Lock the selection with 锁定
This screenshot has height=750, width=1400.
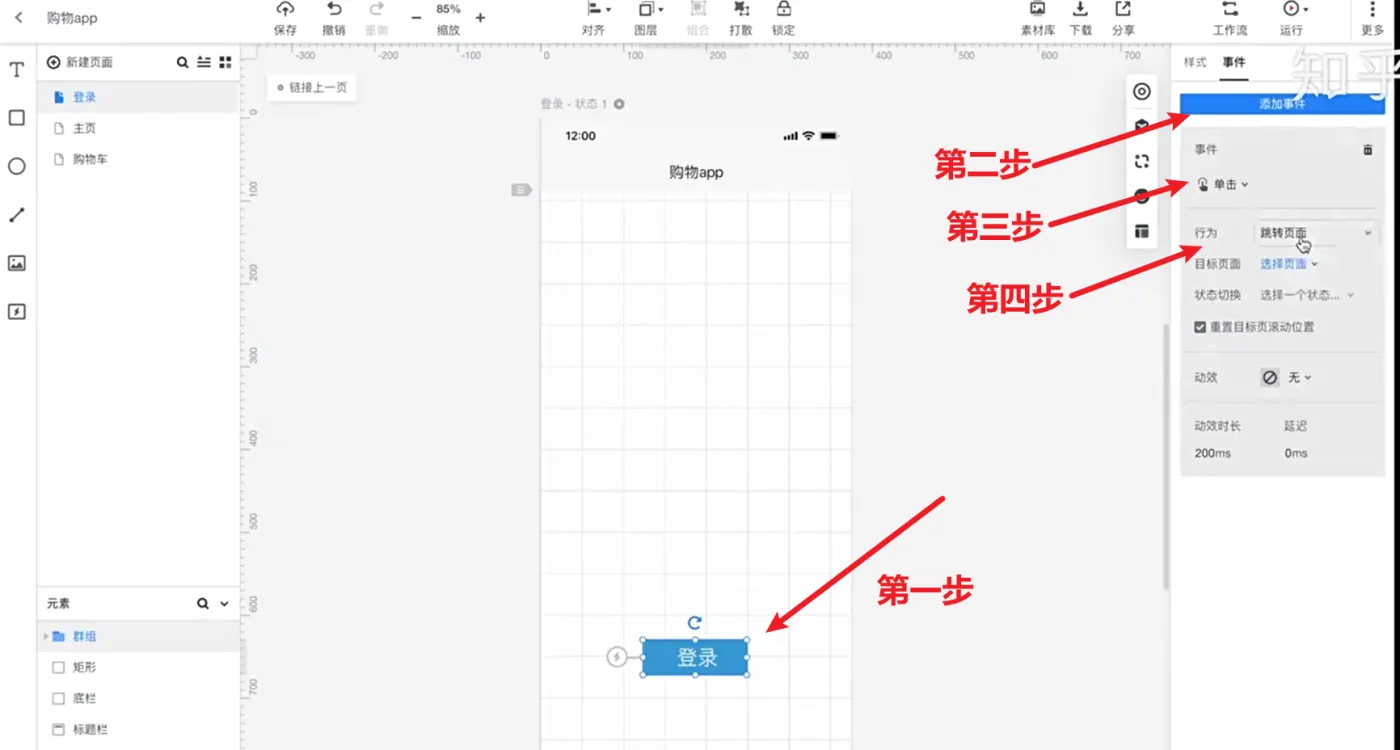[x=784, y=19]
